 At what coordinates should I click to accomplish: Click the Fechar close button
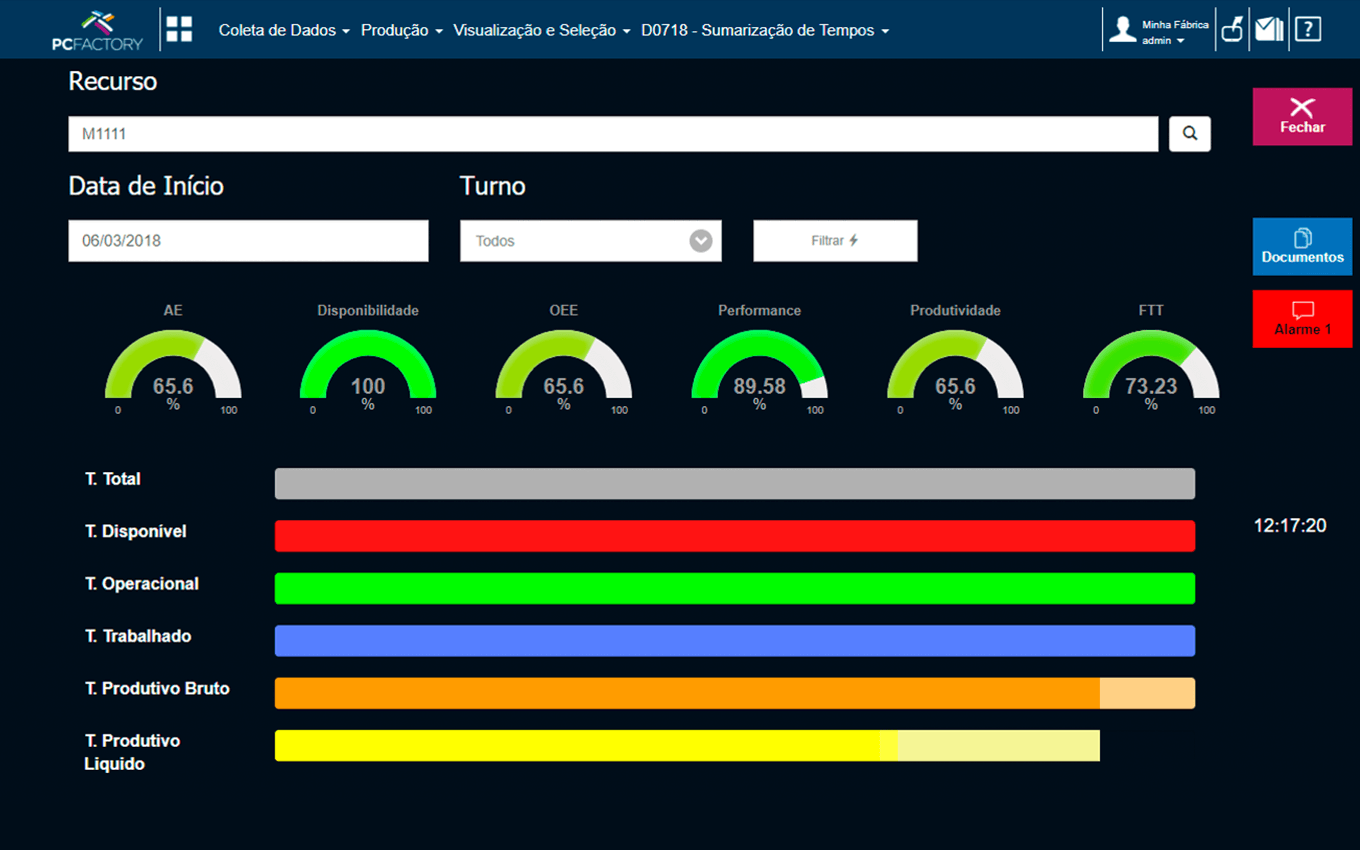coord(1302,116)
